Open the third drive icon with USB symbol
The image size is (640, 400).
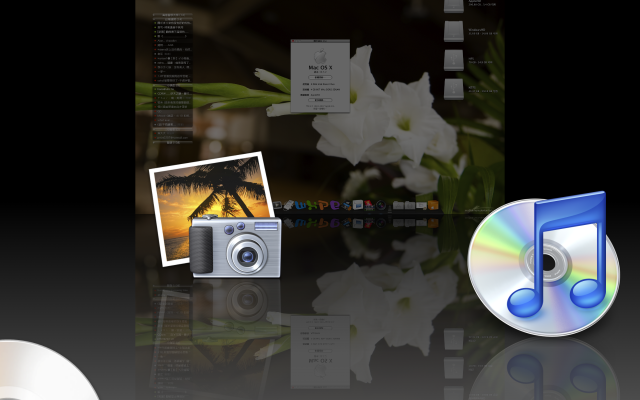pyautogui.click(x=454, y=60)
